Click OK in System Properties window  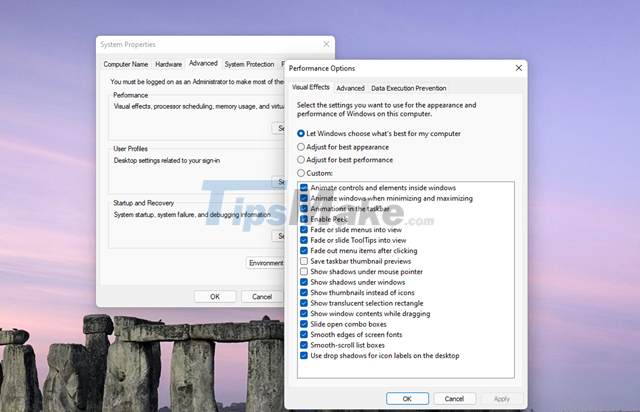coord(215,296)
